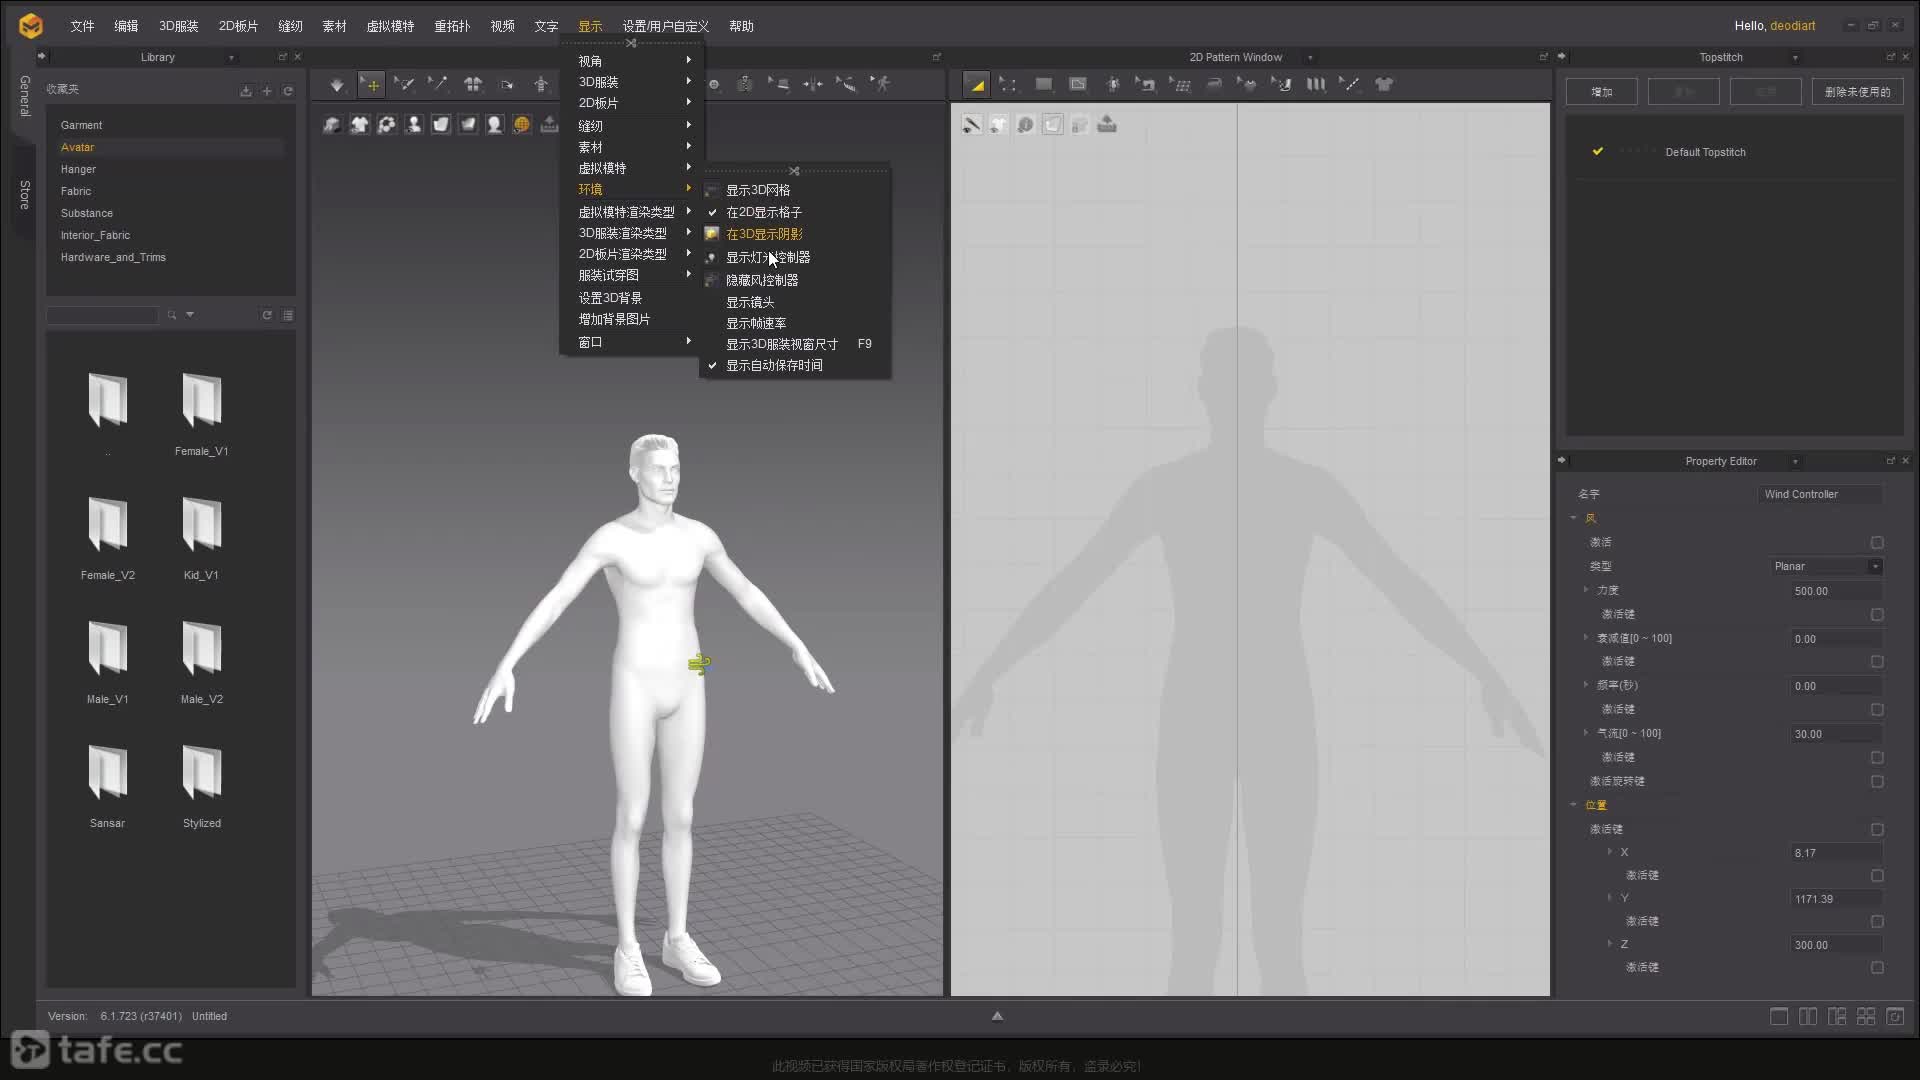This screenshot has height=1080, width=1920.
Task: Toggle the garment display shirt icon in 3D view
Action: pos(359,124)
